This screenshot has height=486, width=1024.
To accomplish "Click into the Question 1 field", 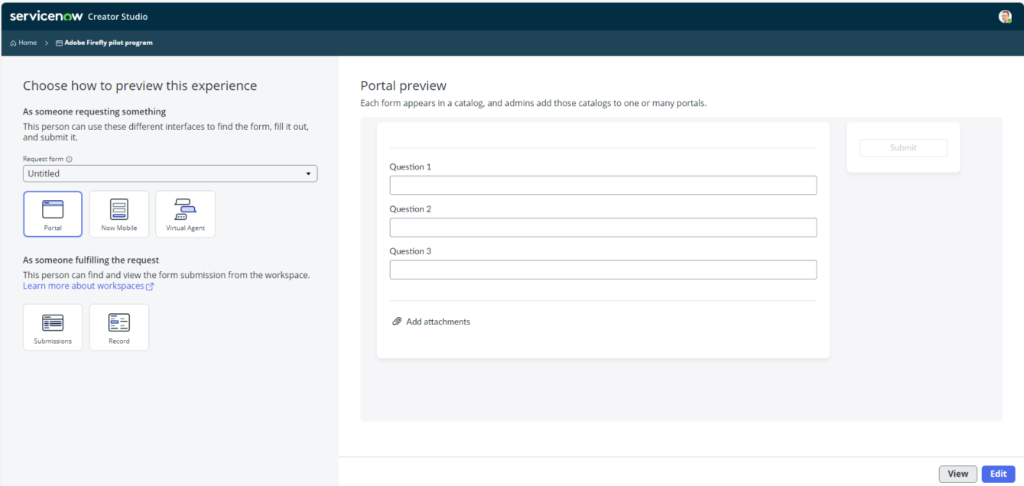I will coord(602,185).
